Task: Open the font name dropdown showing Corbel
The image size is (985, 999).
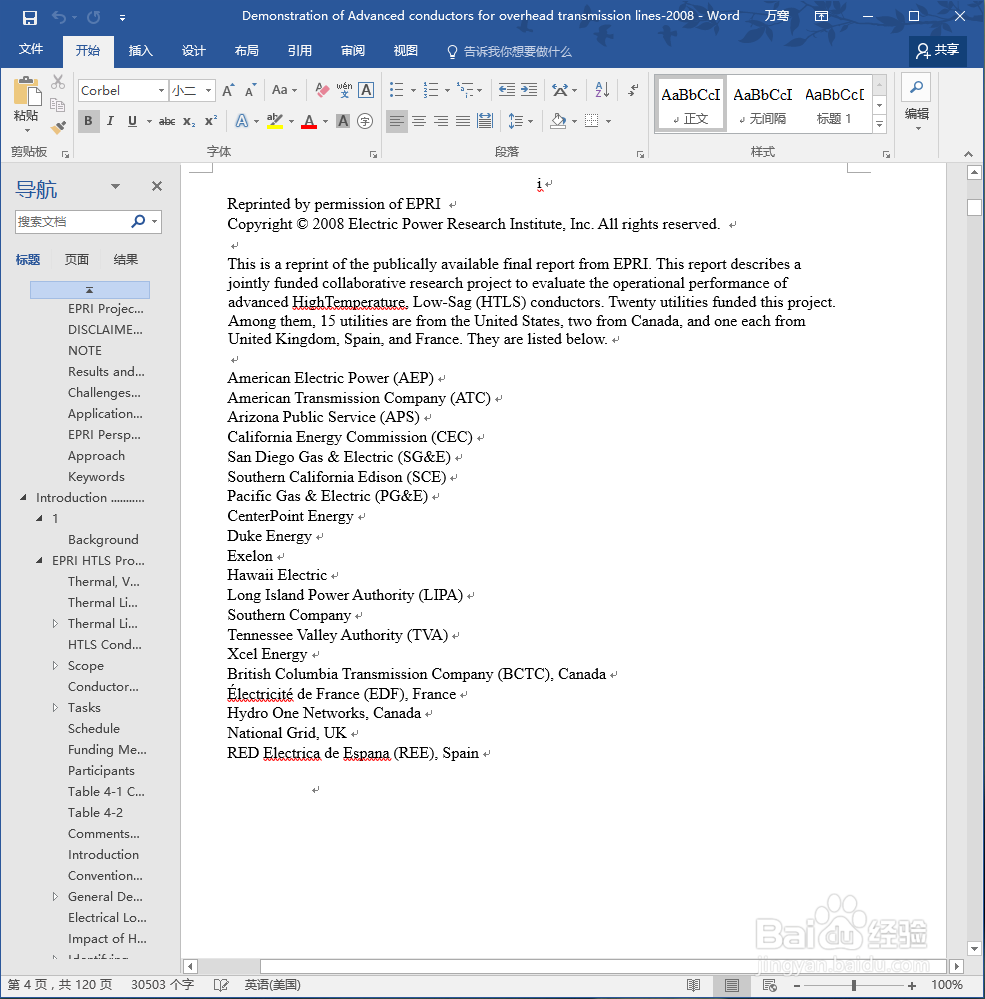Action: click(x=161, y=90)
